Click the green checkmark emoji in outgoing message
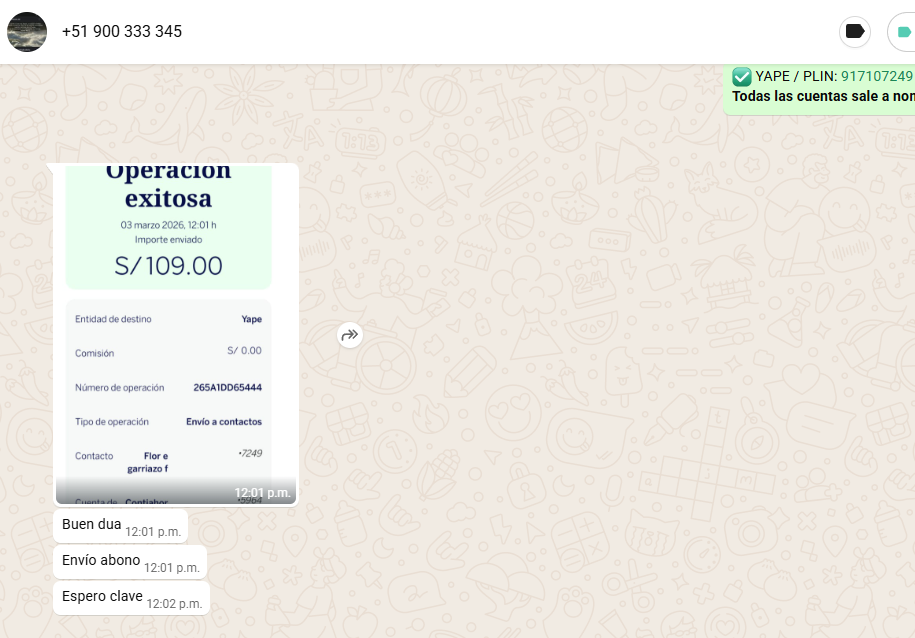This screenshot has width=915, height=638. (742, 77)
